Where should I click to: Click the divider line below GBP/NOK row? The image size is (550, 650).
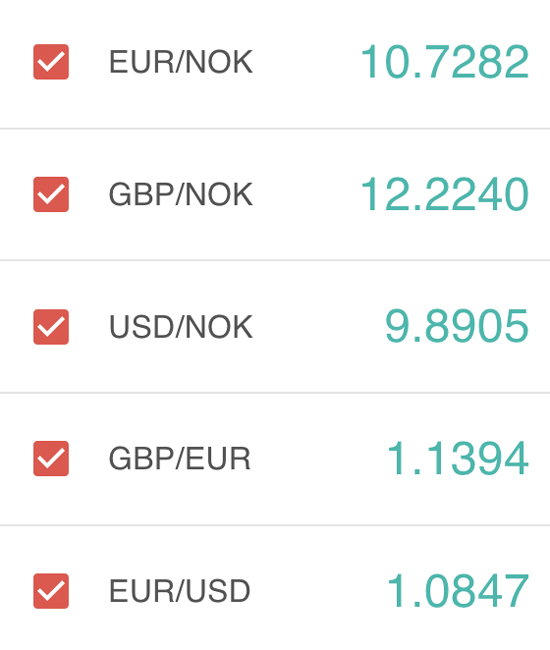[x=275, y=260]
